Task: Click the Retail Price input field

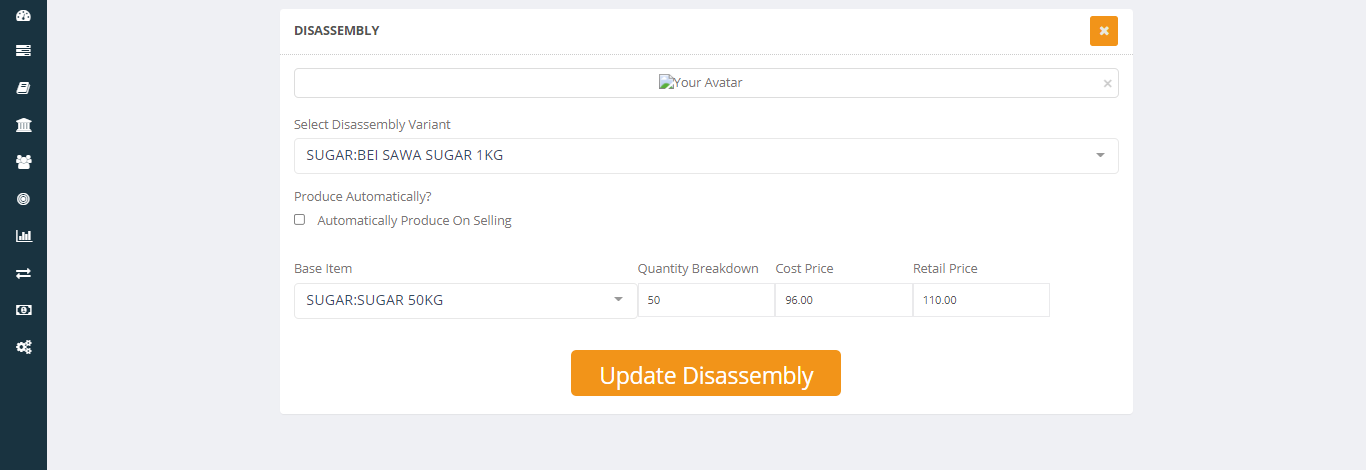Action: [981, 300]
